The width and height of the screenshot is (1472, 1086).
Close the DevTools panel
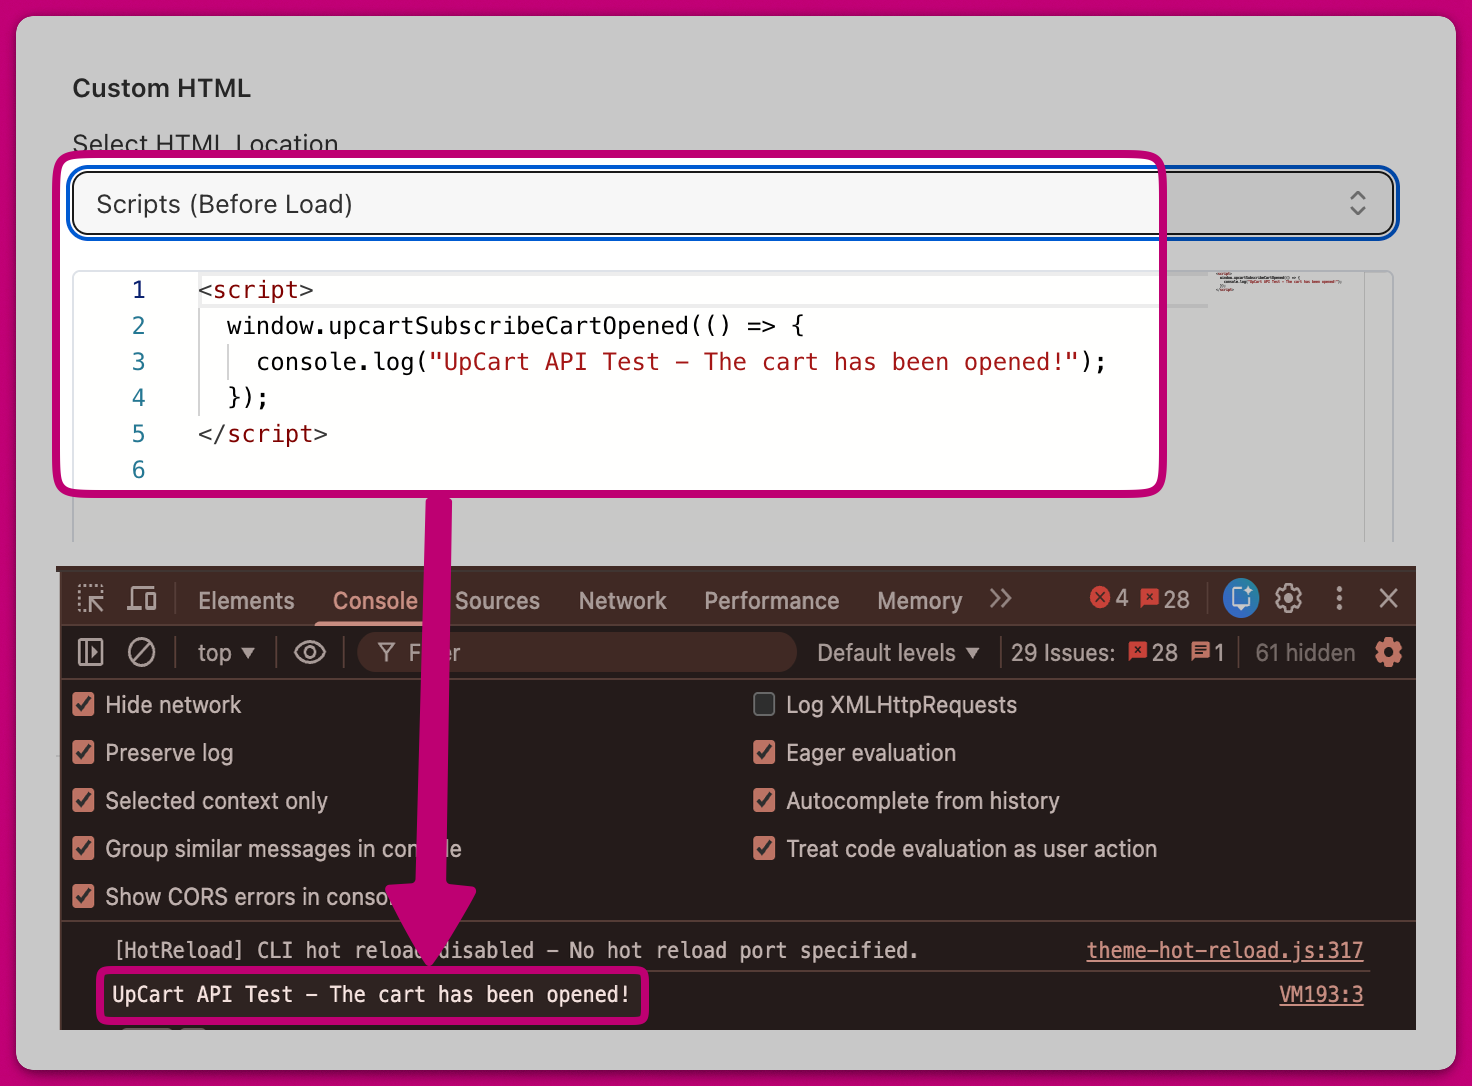[x=1388, y=598]
